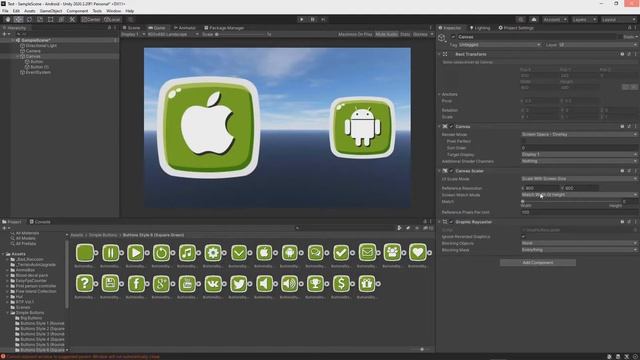Toggle Canvas GameObject active checkbox in Inspector
Image resolution: width=640 pixels, height=360 pixels.
pyautogui.click(x=453, y=37)
